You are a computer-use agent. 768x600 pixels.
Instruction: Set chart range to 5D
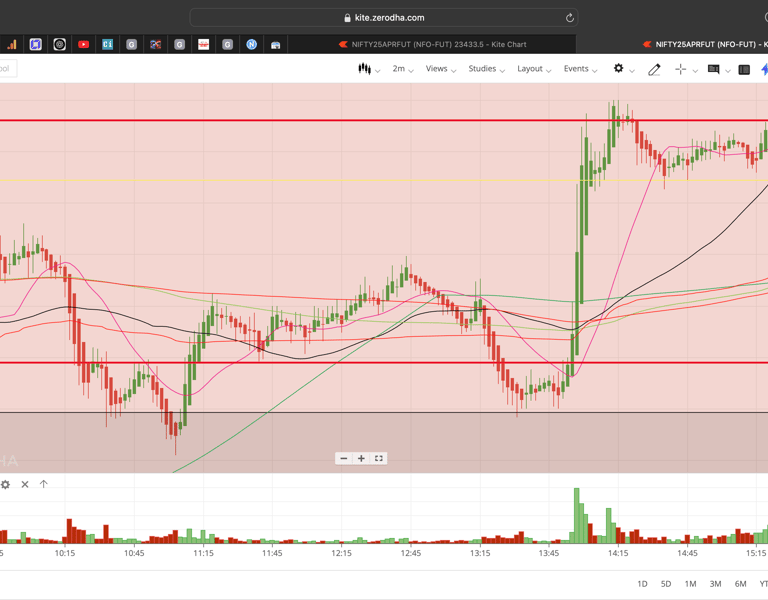pos(666,584)
